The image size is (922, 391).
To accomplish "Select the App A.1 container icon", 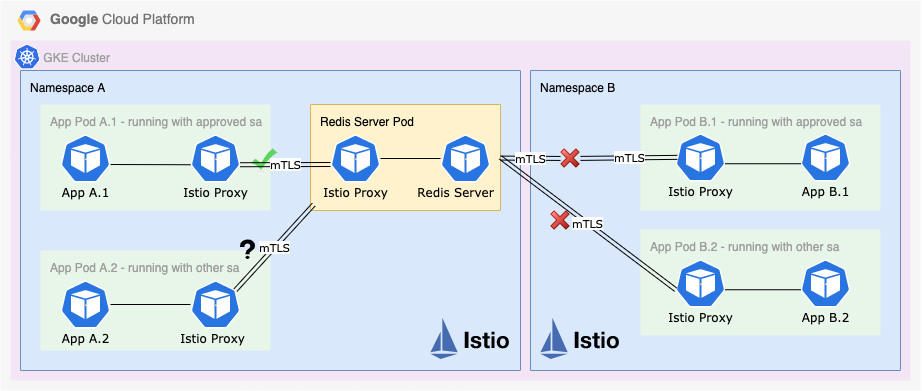I will 85,159.
